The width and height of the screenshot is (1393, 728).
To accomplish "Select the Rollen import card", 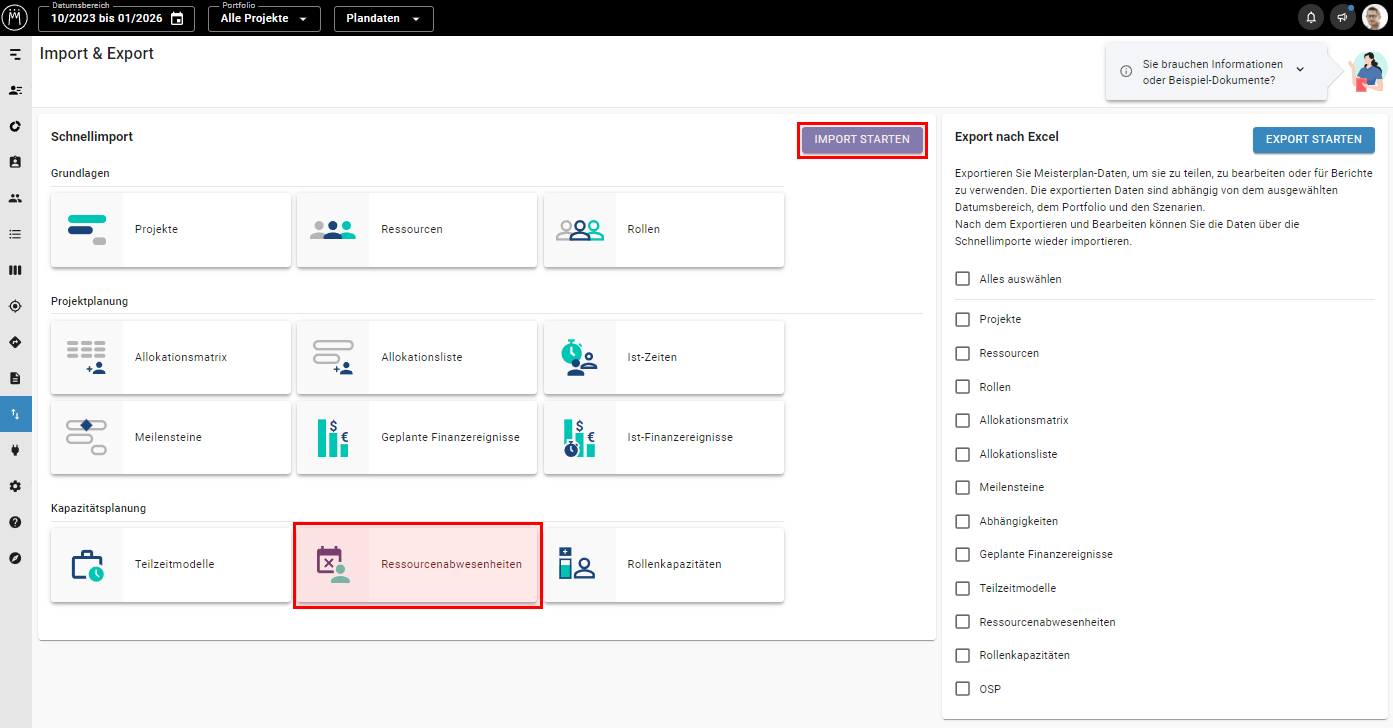I will point(664,230).
